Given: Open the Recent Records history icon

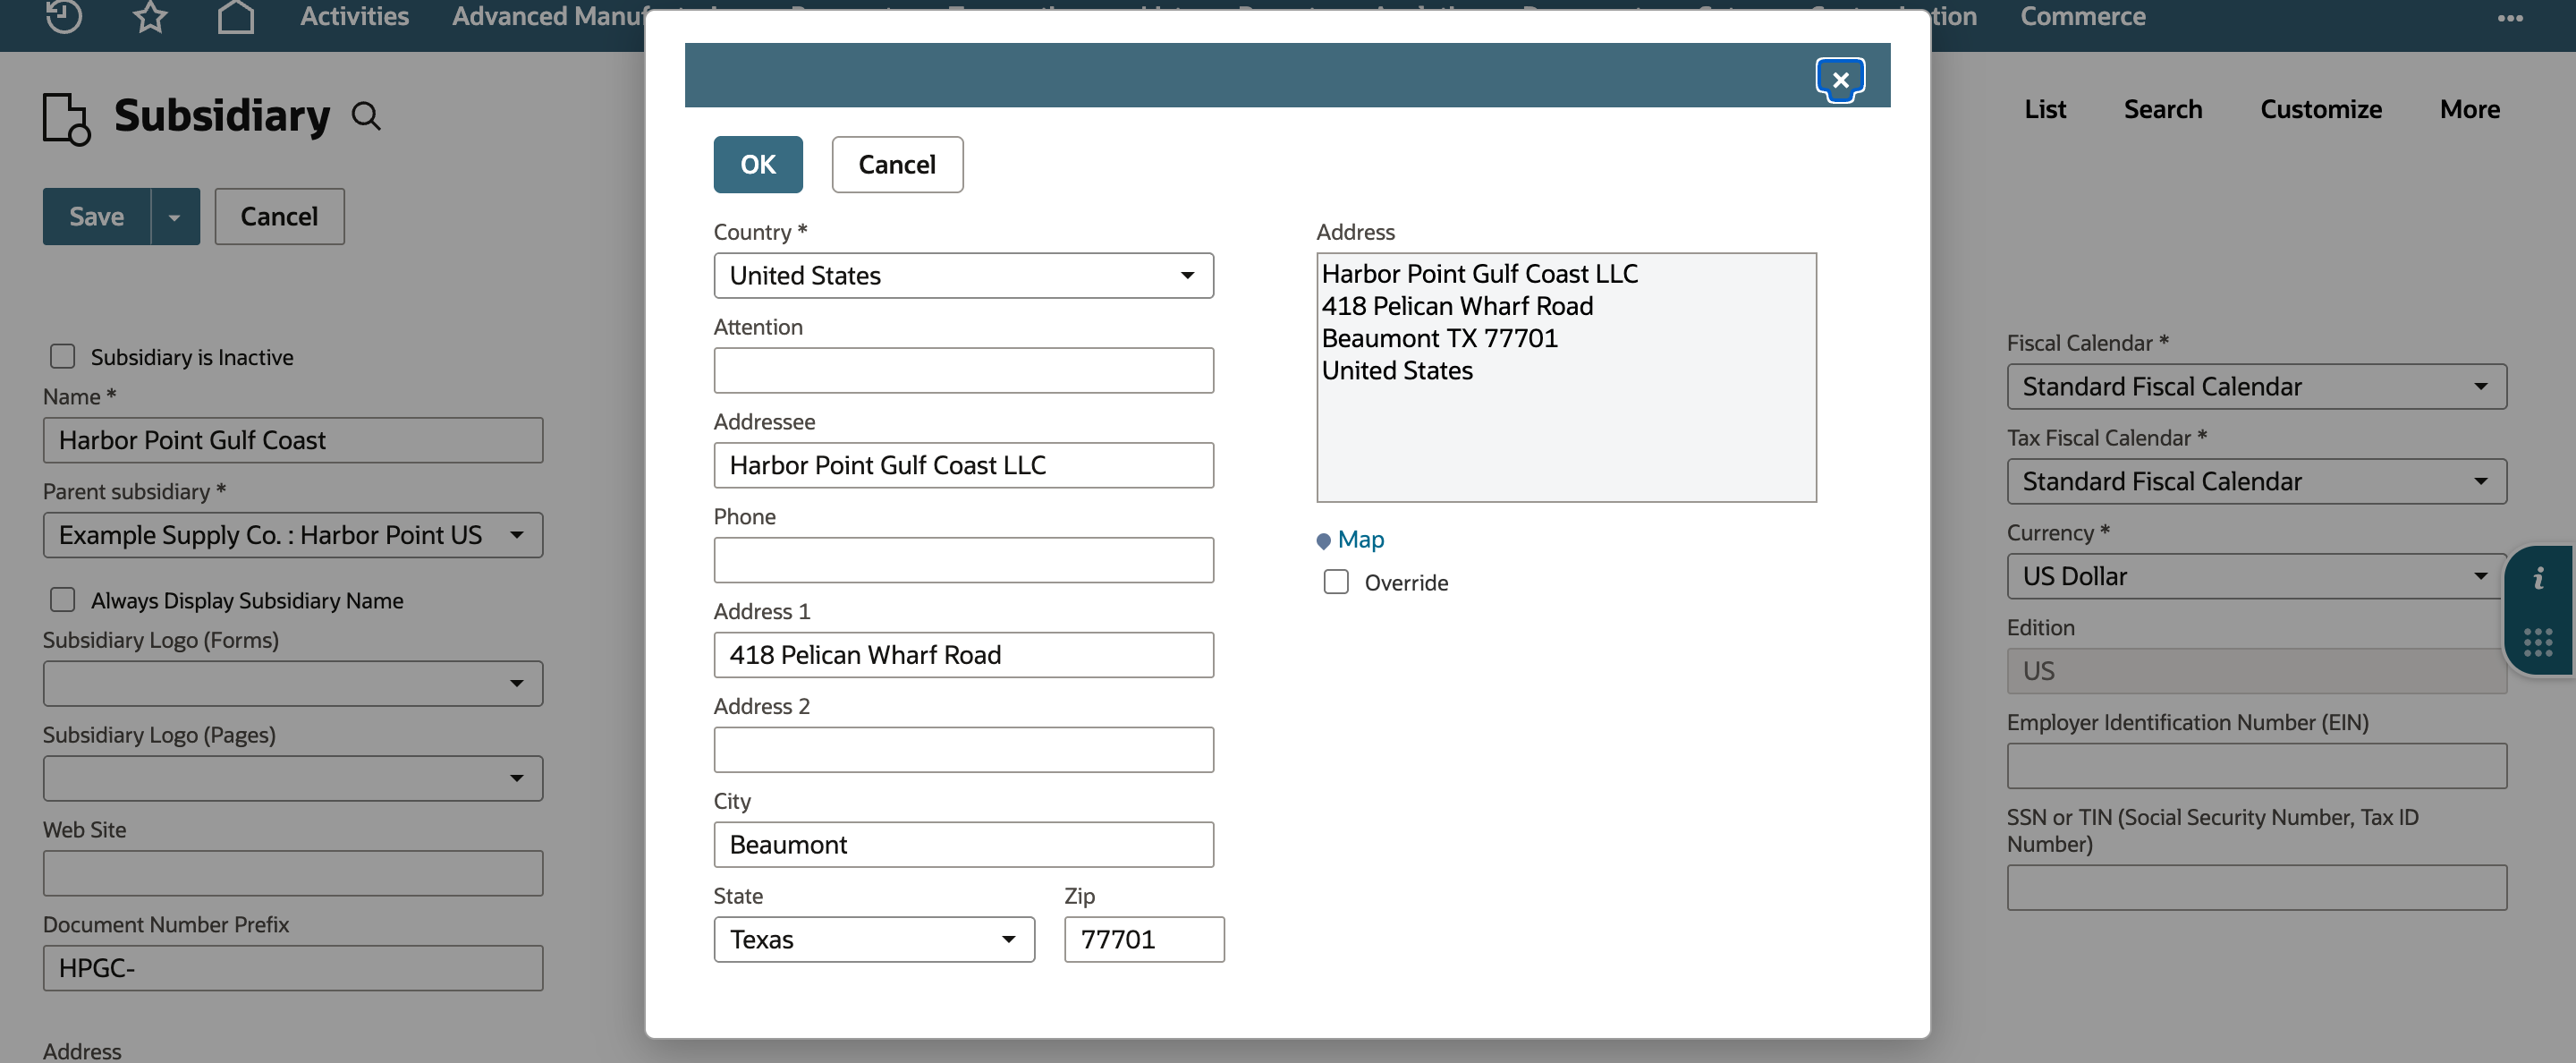Looking at the screenshot, I should [63, 15].
